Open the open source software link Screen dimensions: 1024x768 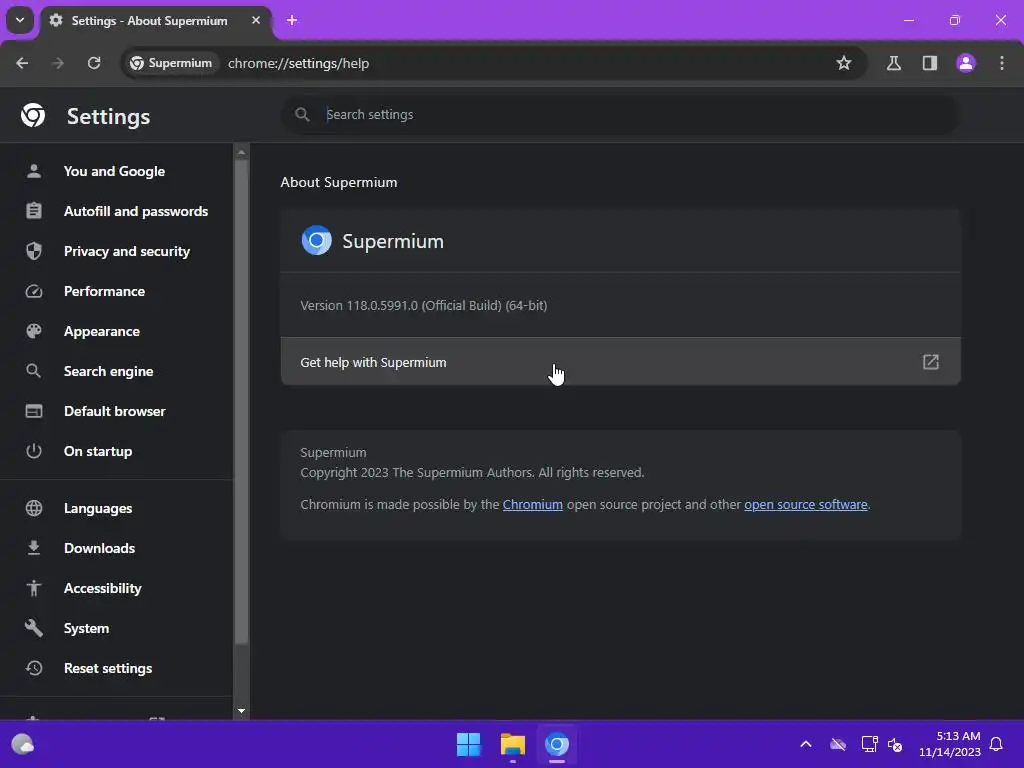[x=805, y=505]
